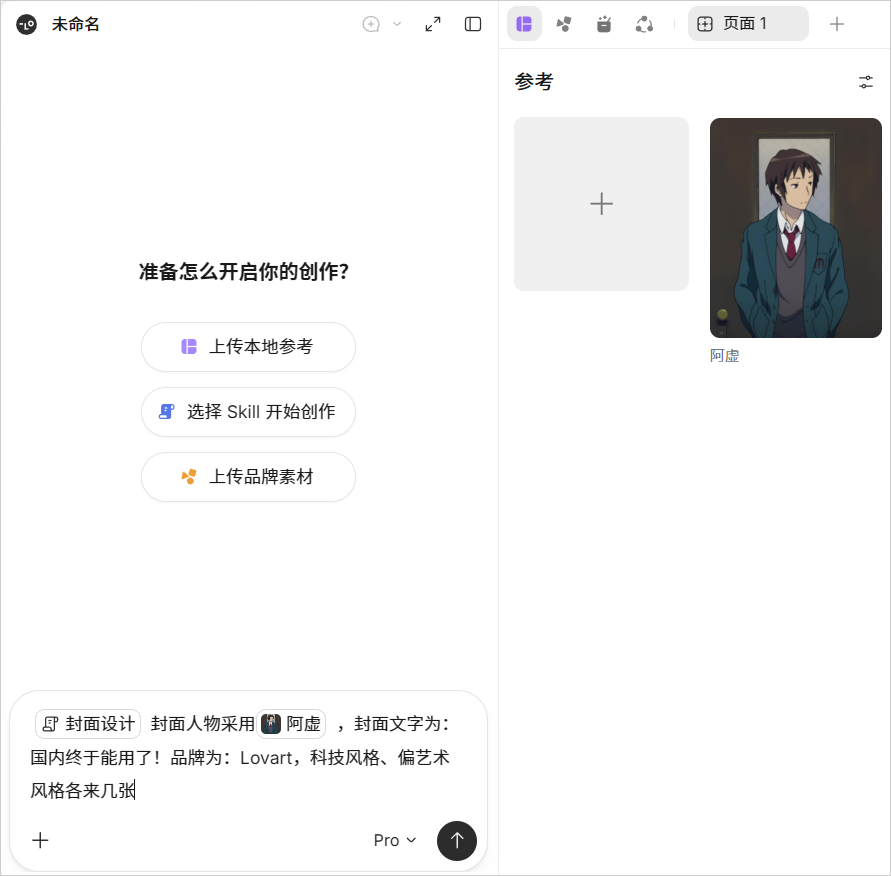Start a new chat with plus bubble icon
Viewport: 891px width, 876px height.
tap(371, 24)
